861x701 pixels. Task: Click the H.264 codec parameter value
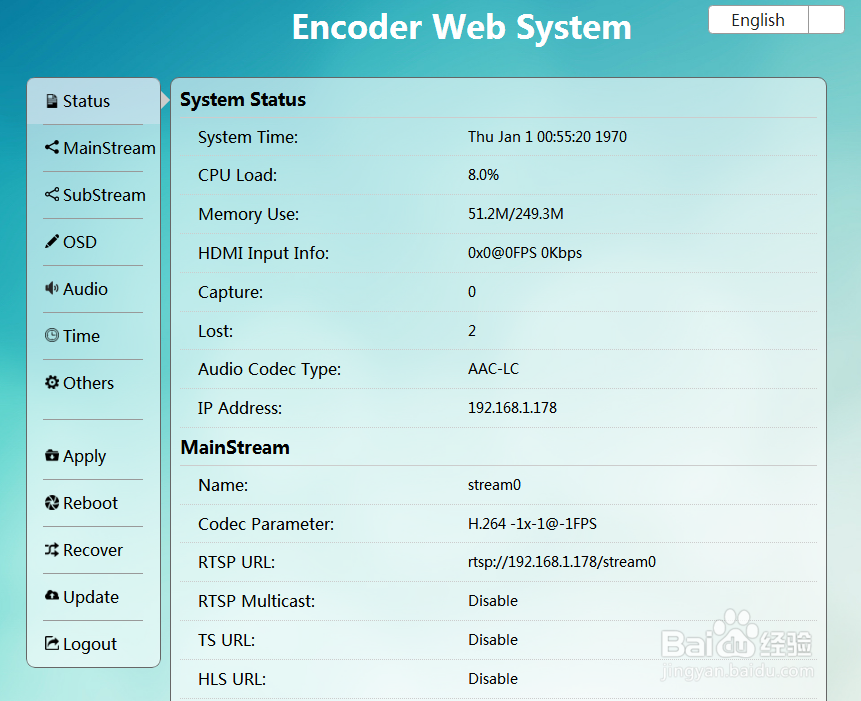tap(532, 523)
